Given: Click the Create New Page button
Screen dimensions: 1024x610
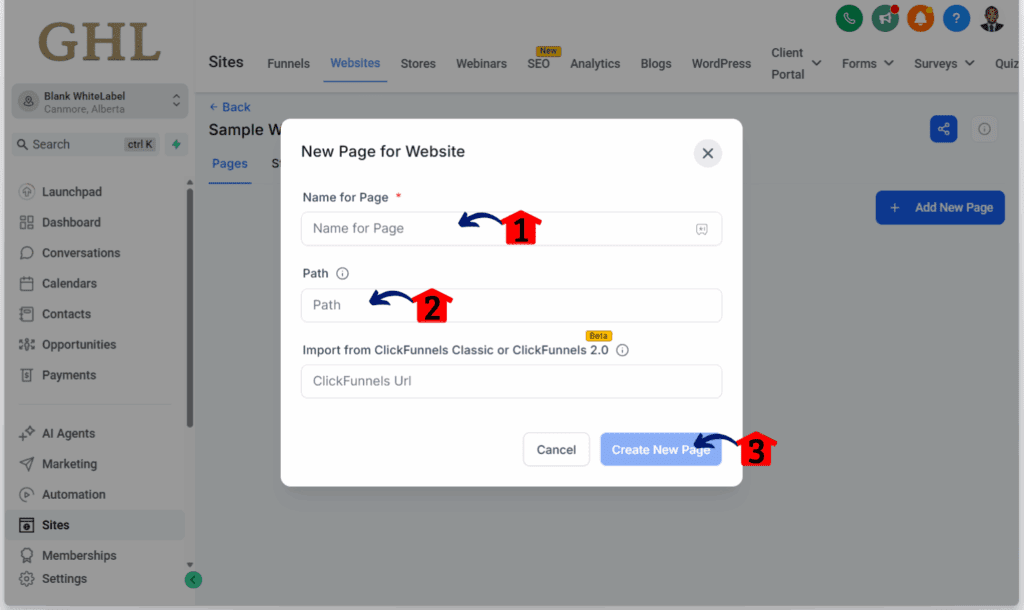Looking at the screenshot, I should (x=661, y=449).
